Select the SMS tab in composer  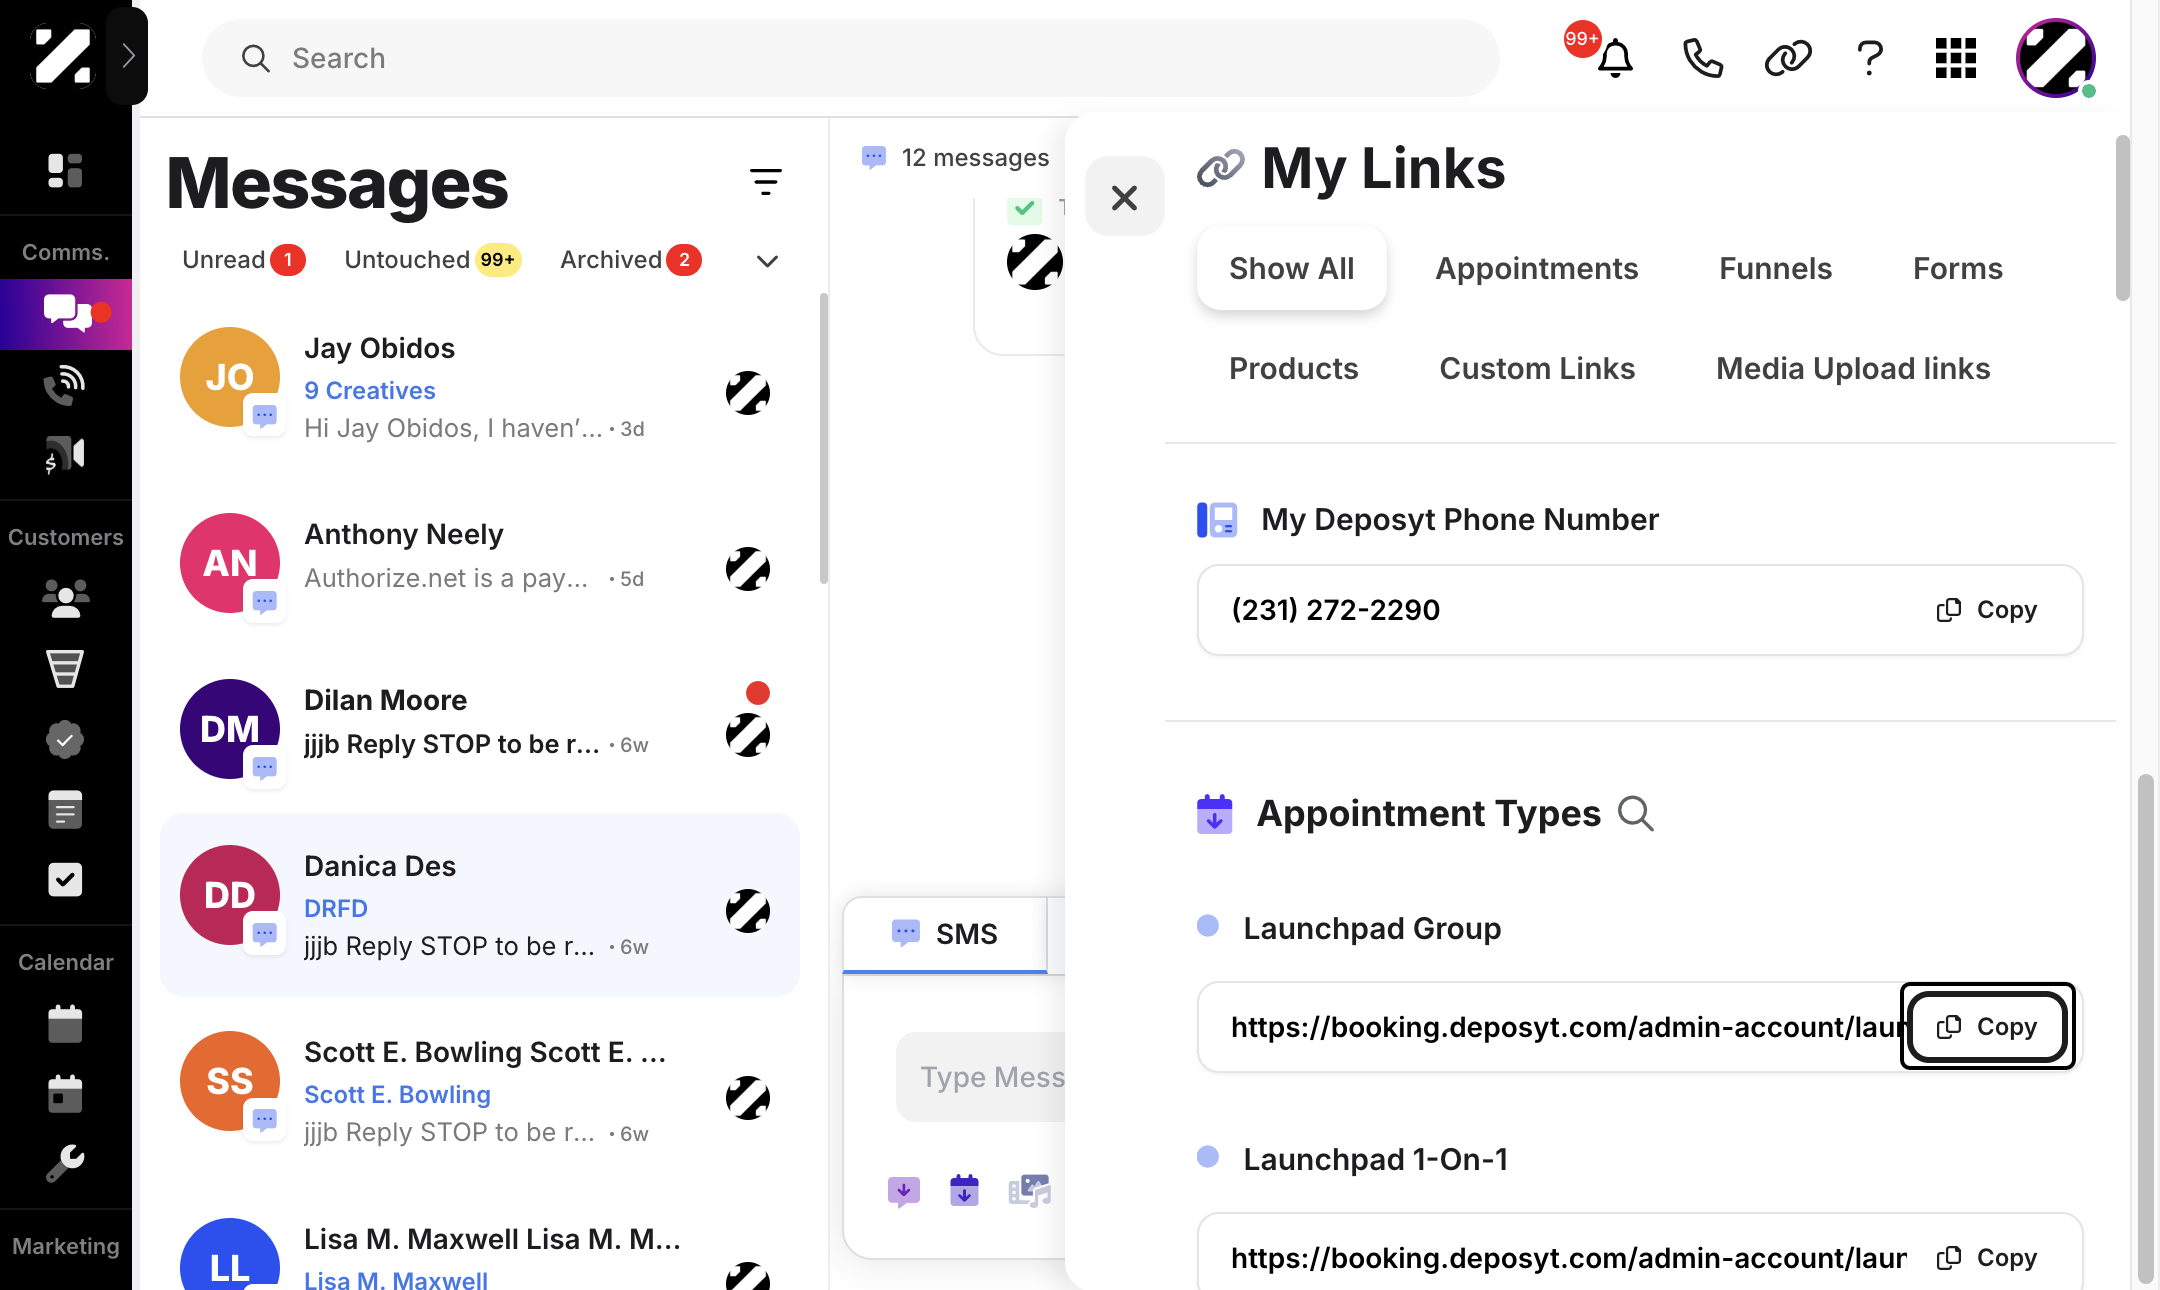tap(945, 934)
